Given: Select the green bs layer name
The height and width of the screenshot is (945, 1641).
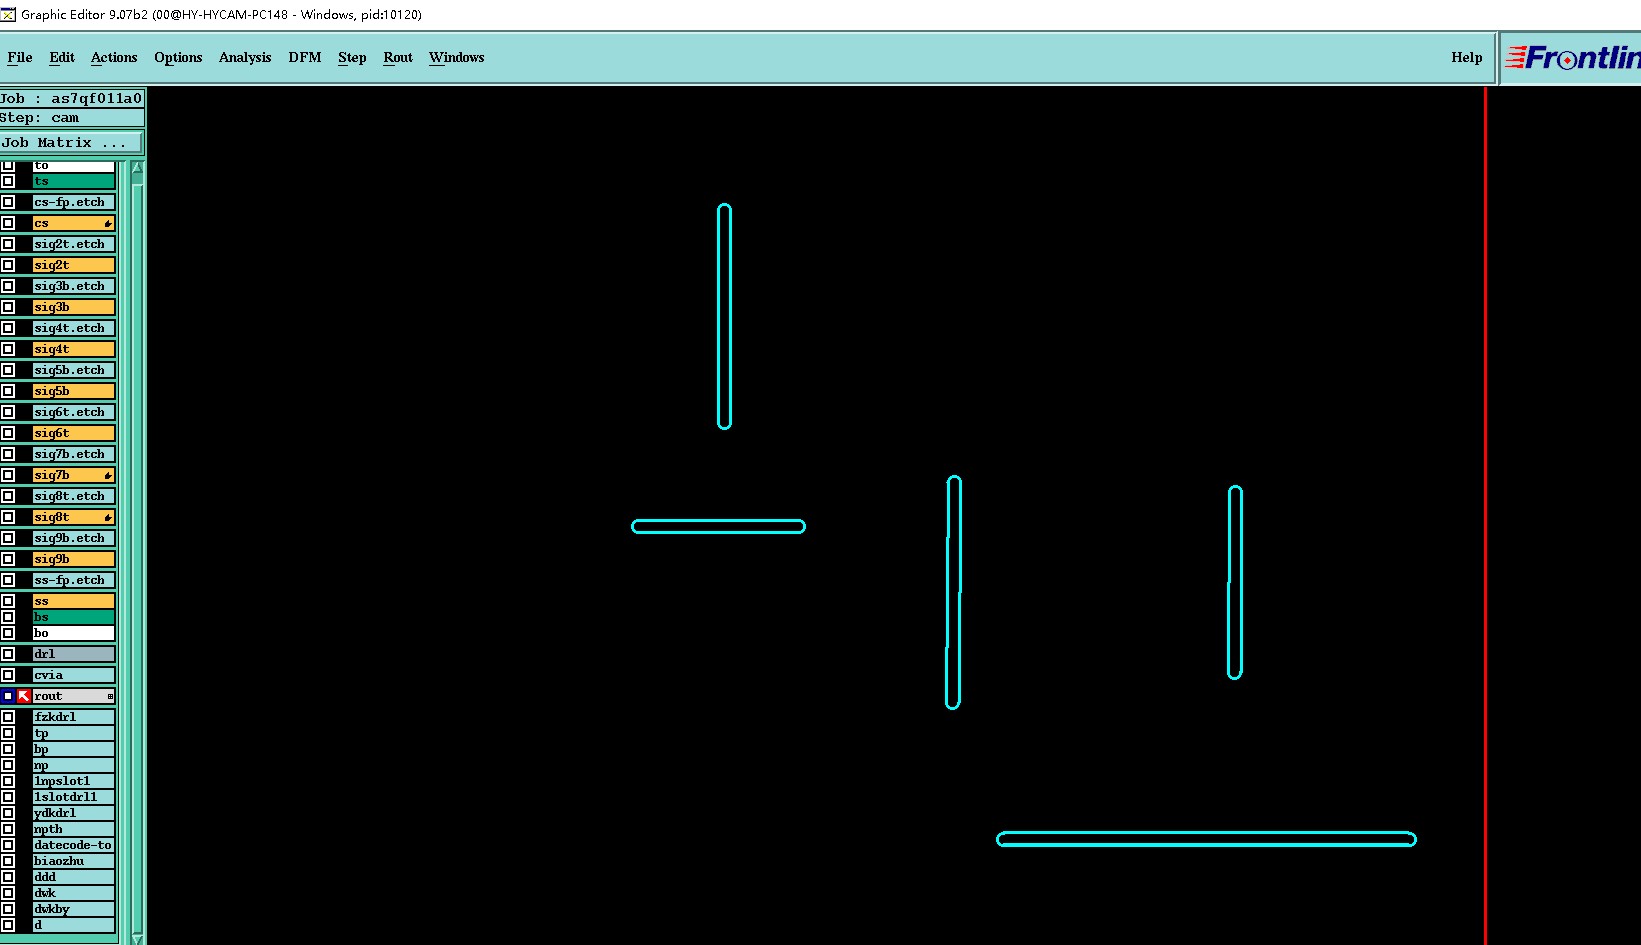Looking at the screenshot, I should (73, 617).
